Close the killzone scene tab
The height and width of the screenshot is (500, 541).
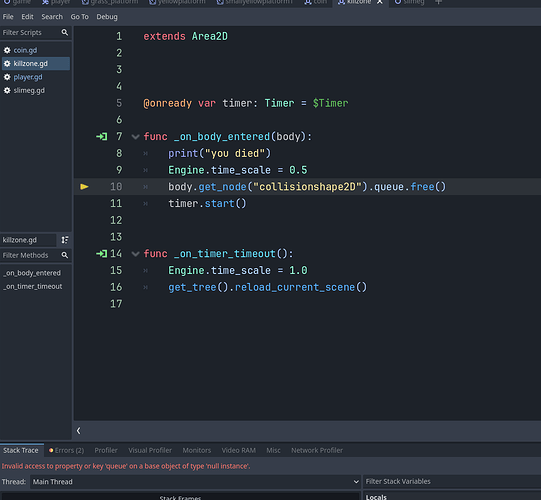click(x=380, y=2)
